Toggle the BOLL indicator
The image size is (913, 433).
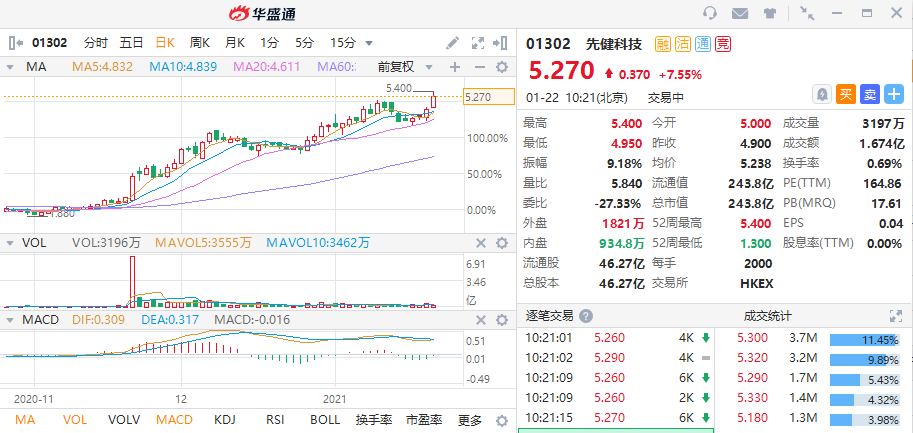pyautogui.click(x=325, y=420)
